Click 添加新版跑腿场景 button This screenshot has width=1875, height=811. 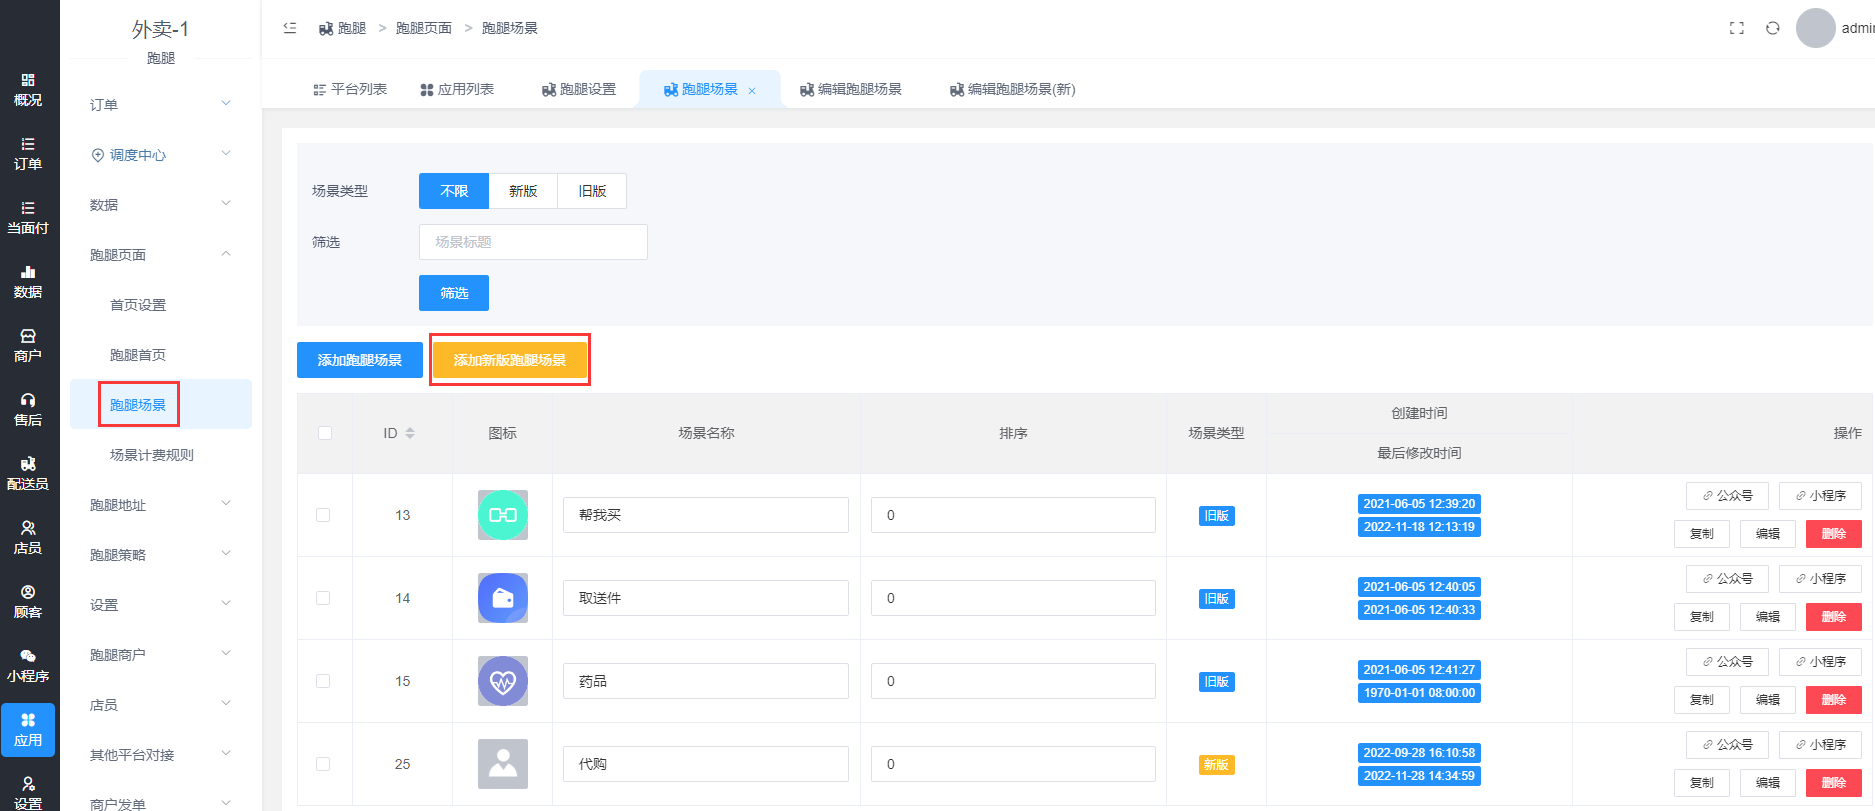(510, 360)
